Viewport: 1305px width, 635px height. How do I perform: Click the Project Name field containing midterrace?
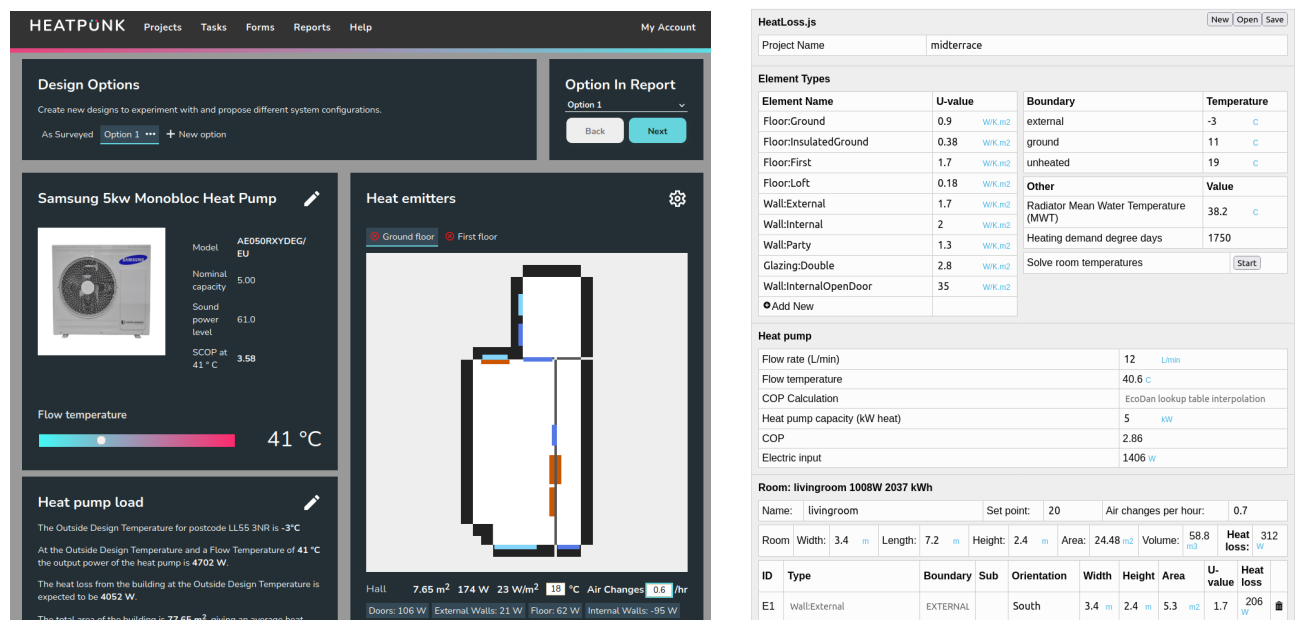point(1107,45)
